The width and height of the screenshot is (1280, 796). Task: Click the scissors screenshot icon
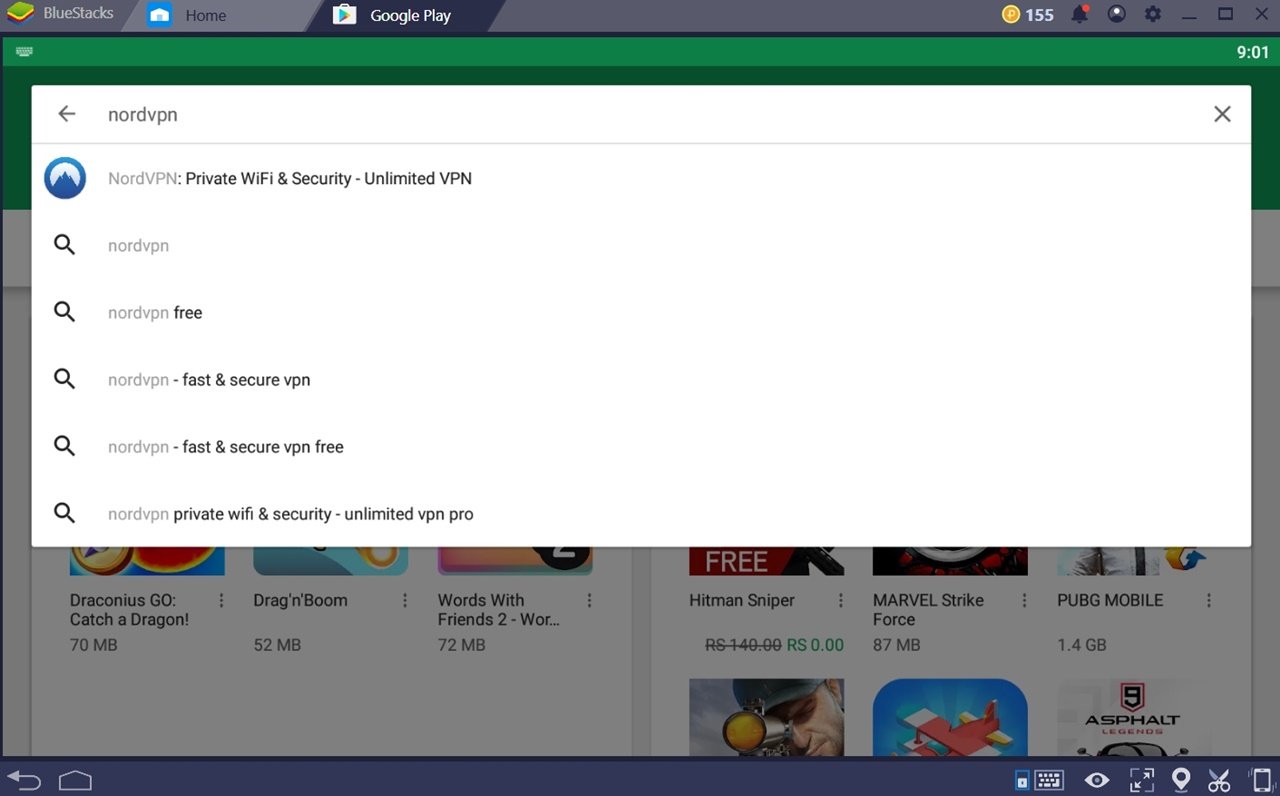pyautogui.click(x=1219, y=780)
